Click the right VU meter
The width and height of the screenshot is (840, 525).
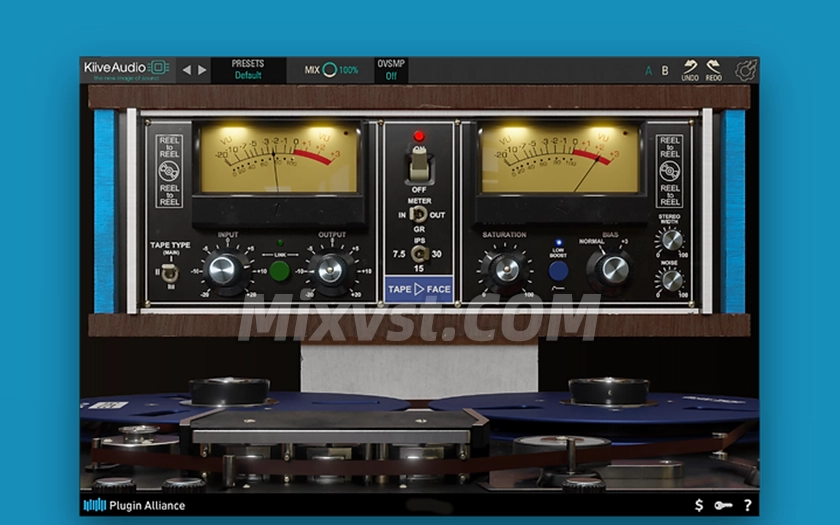tap(560, 159)
